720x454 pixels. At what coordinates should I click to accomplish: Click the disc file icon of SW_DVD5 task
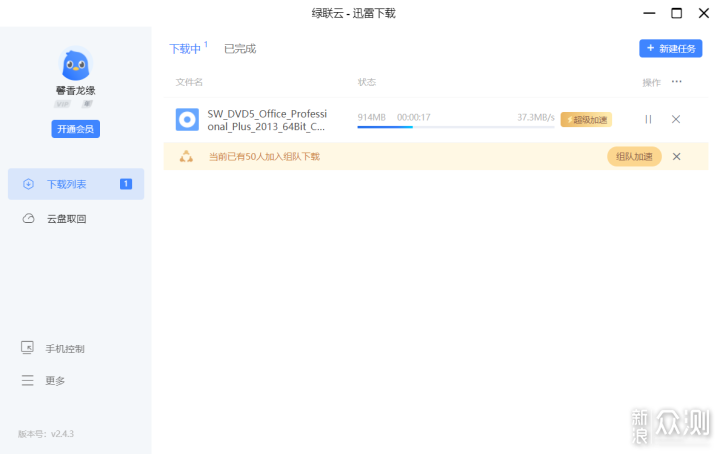(187, 120)
